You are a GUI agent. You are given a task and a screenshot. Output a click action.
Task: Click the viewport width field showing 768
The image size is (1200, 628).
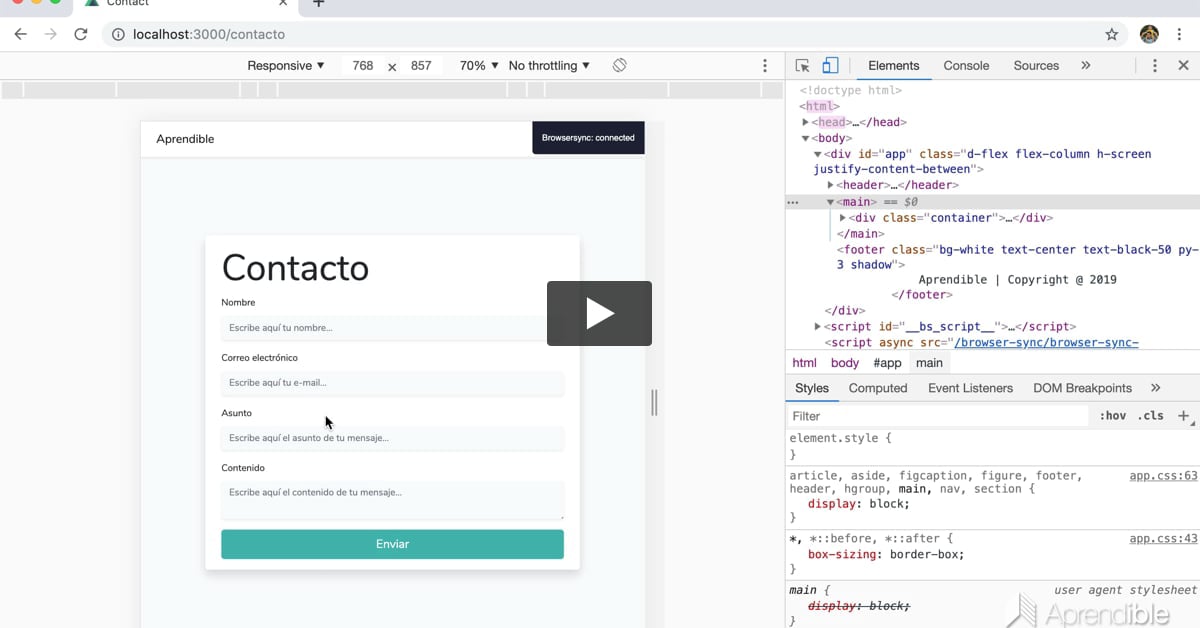[x=363, y=66]
